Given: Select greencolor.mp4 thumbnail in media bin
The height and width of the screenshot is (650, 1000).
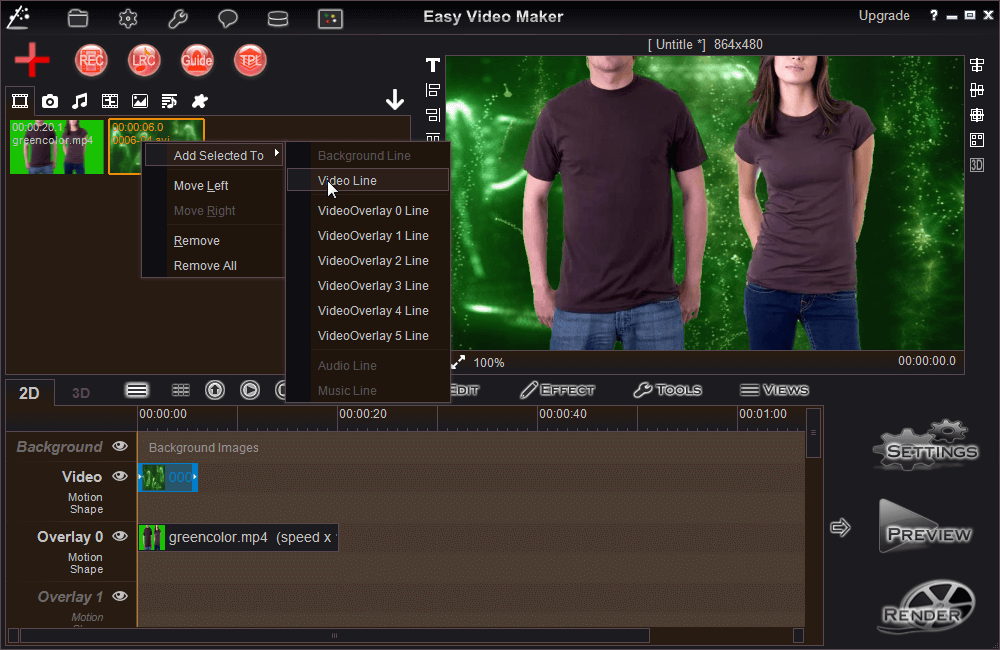Looking at the screenshot, I should (x=57, y=147).
